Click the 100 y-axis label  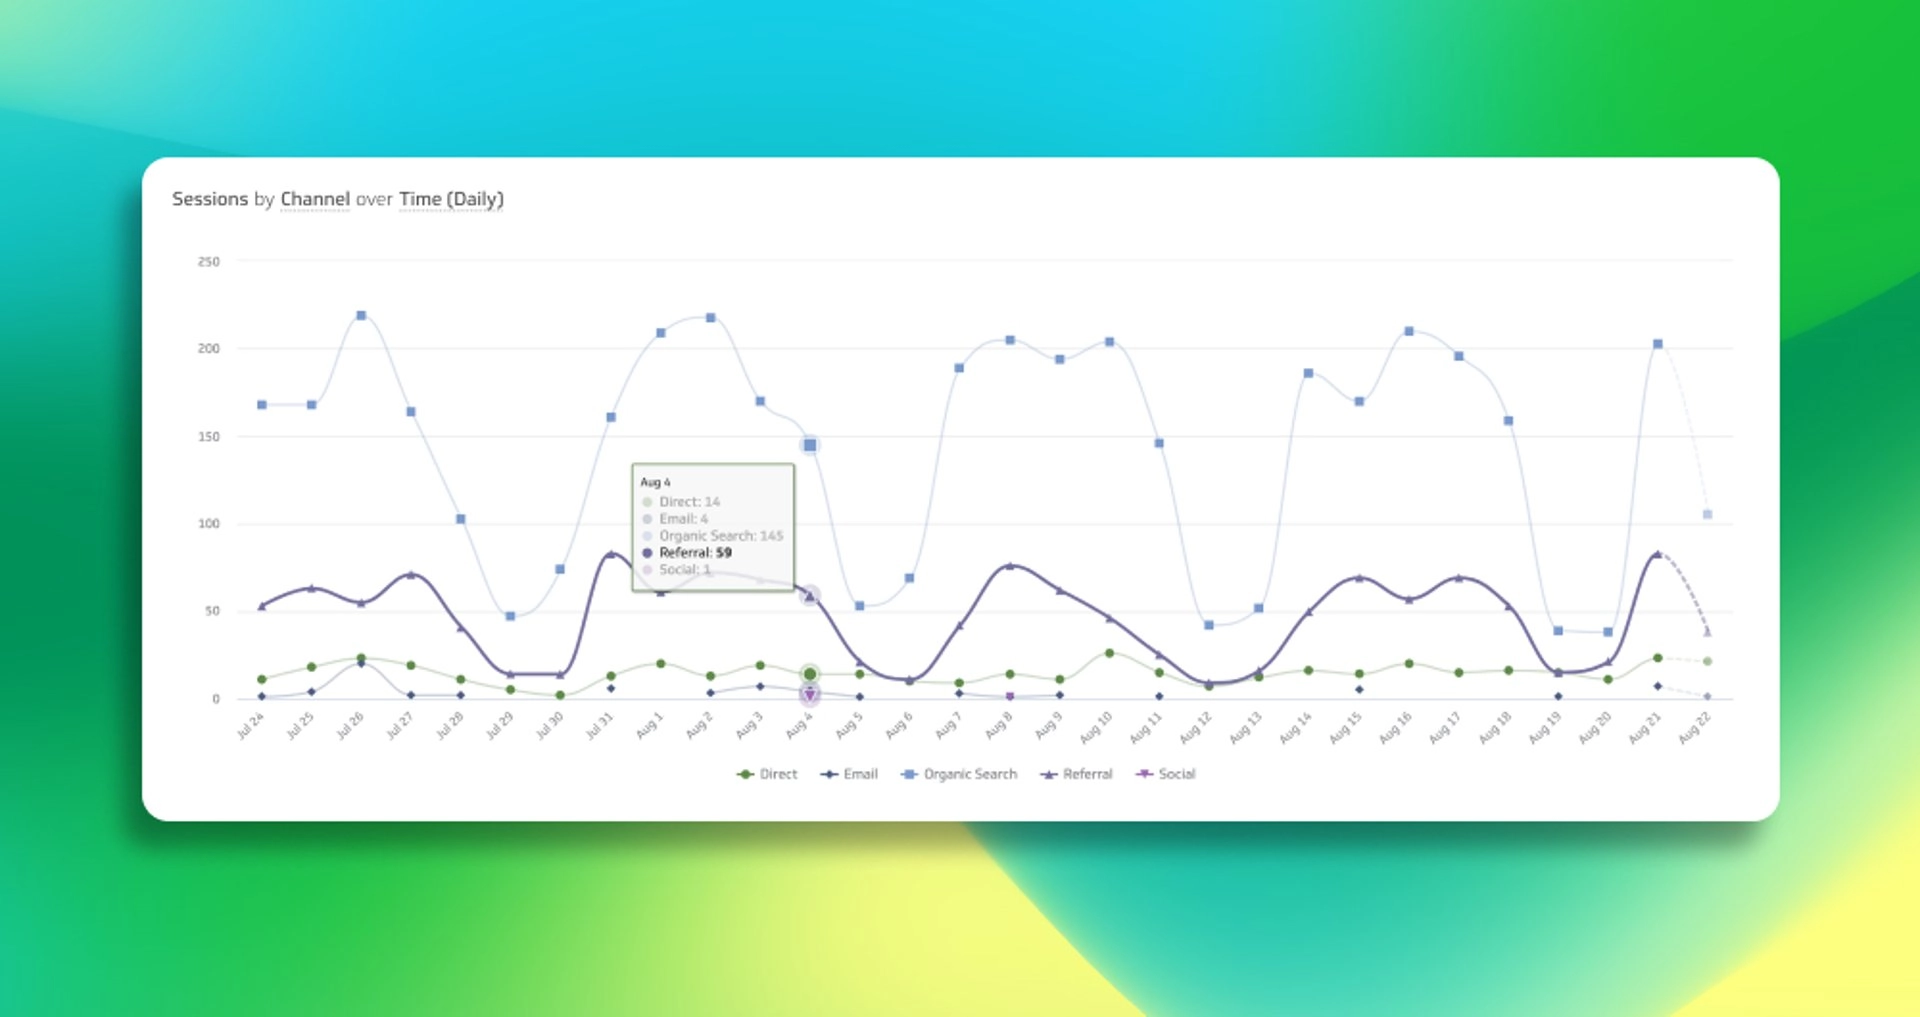coord(208,524)
